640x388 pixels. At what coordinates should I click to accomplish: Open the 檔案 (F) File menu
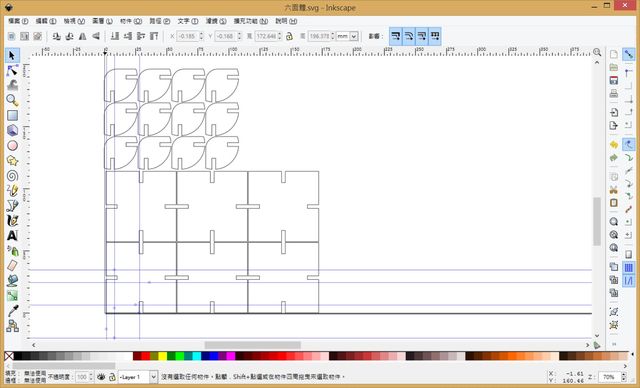click(18, 21)
